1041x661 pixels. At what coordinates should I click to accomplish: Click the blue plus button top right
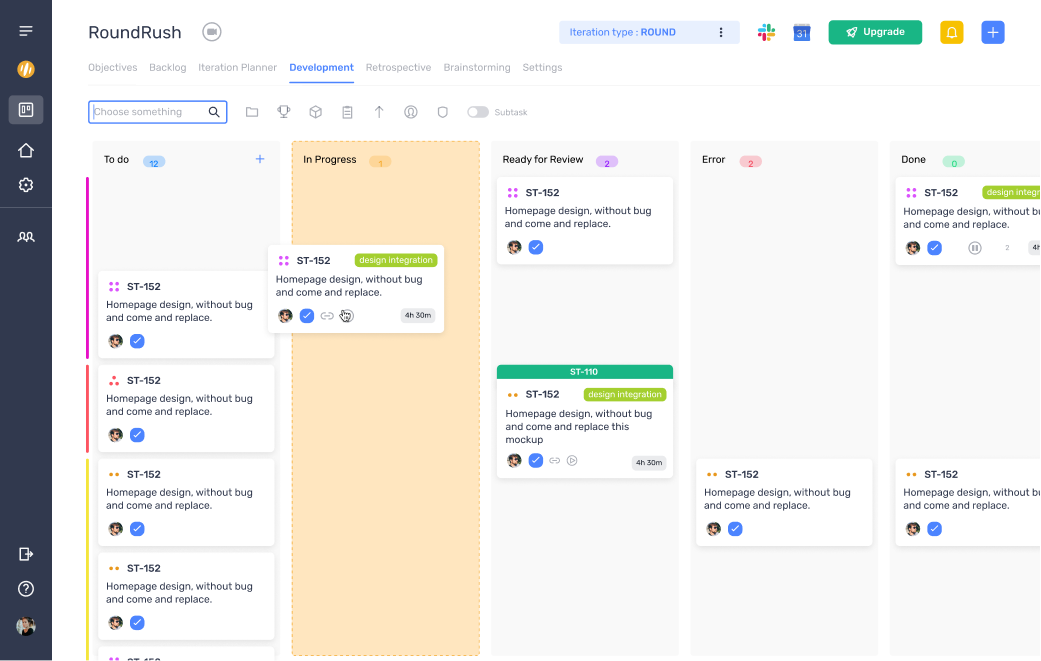[992, 32]
